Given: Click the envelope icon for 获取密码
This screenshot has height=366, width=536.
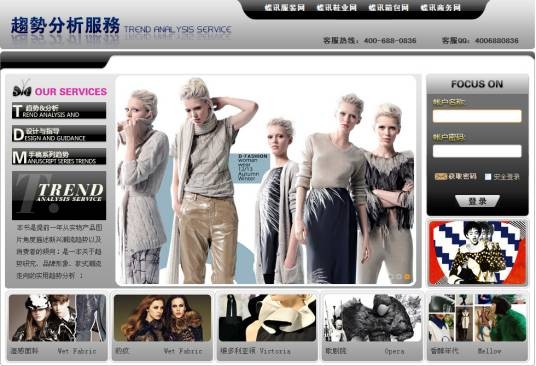Looking at the screenshot, I should point(441,177).
